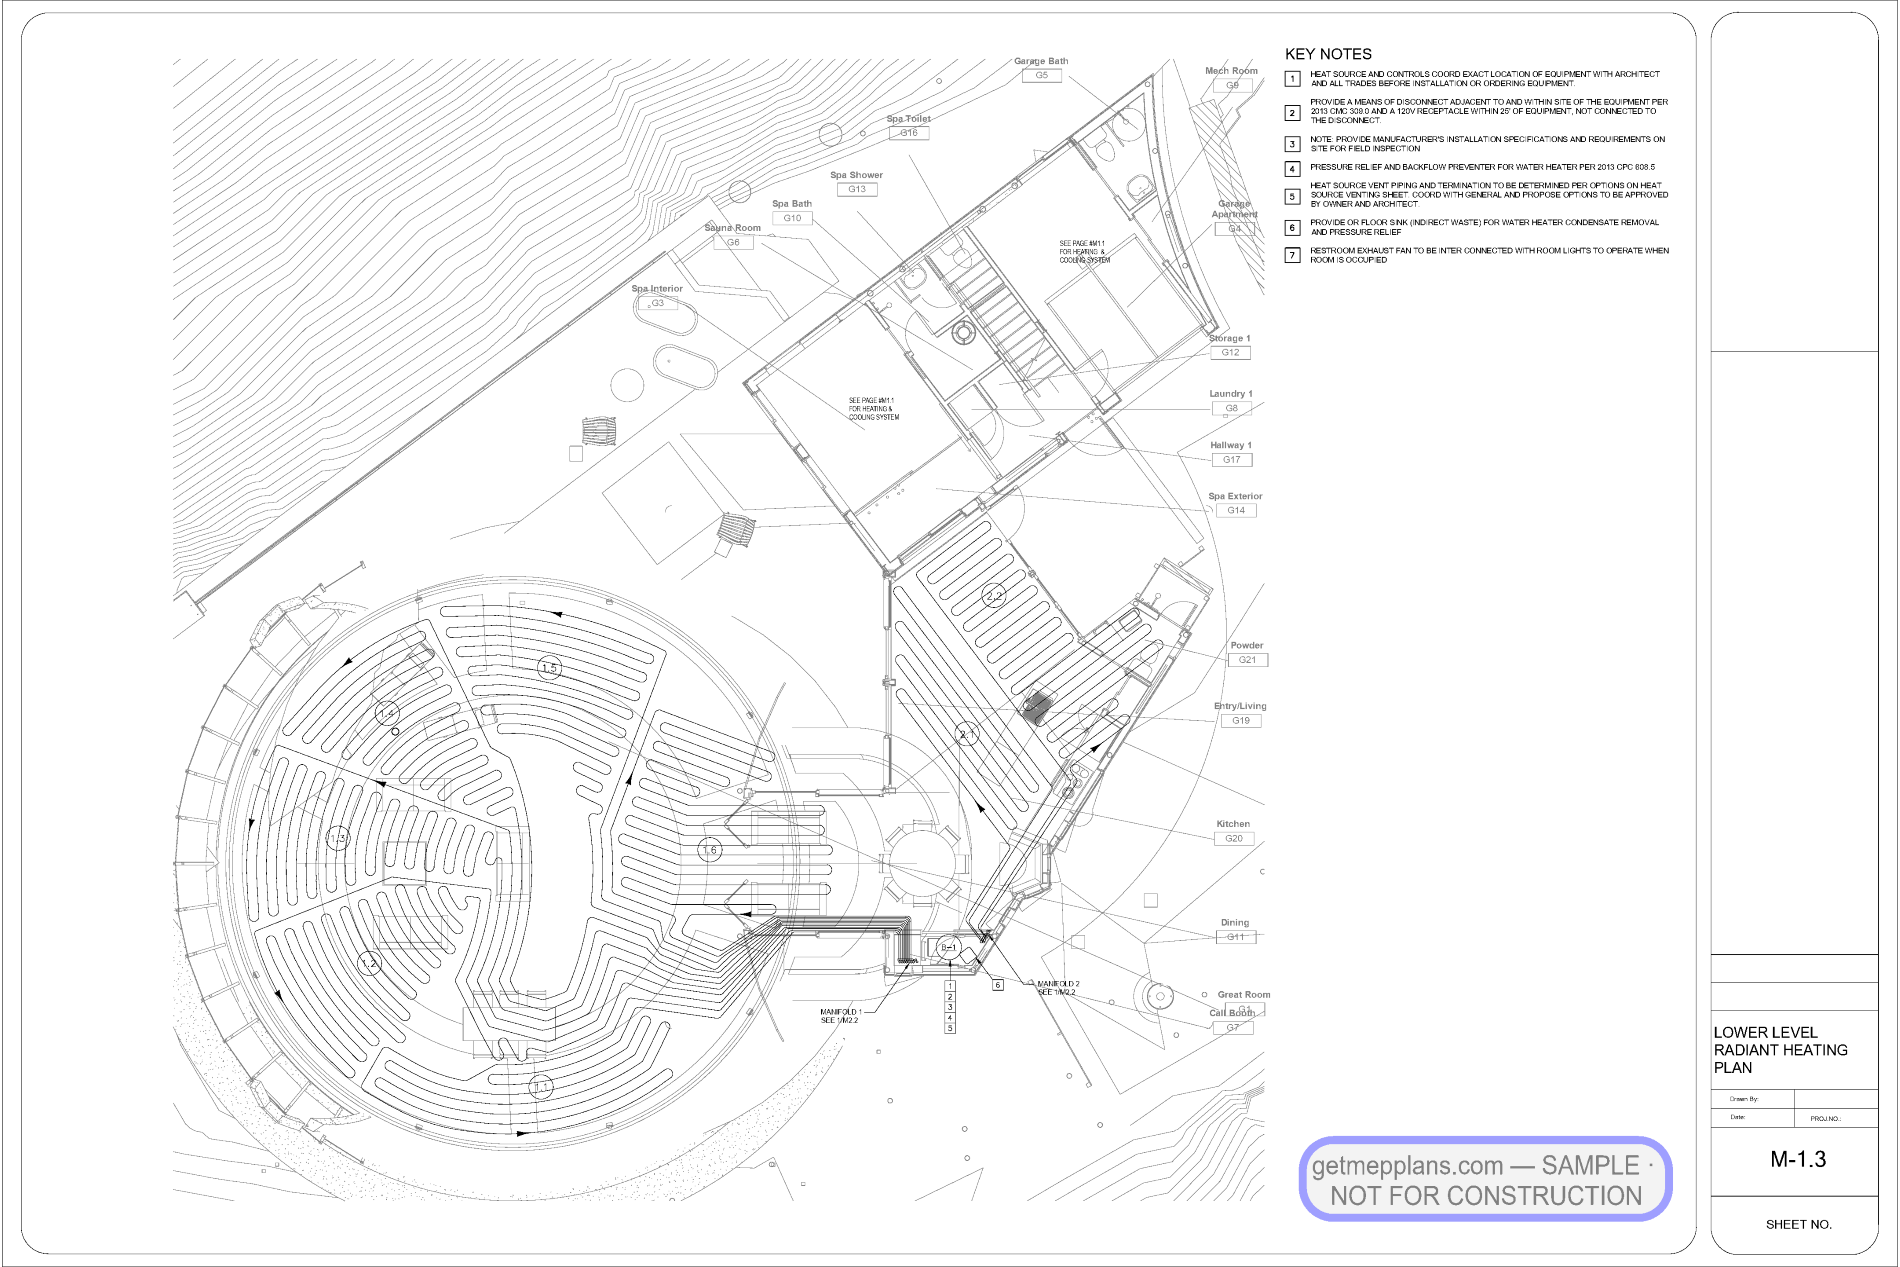Select the G5 room tag
Image resolution: width=1900 pixels, height=1267 pixels.
point(1042,75)
